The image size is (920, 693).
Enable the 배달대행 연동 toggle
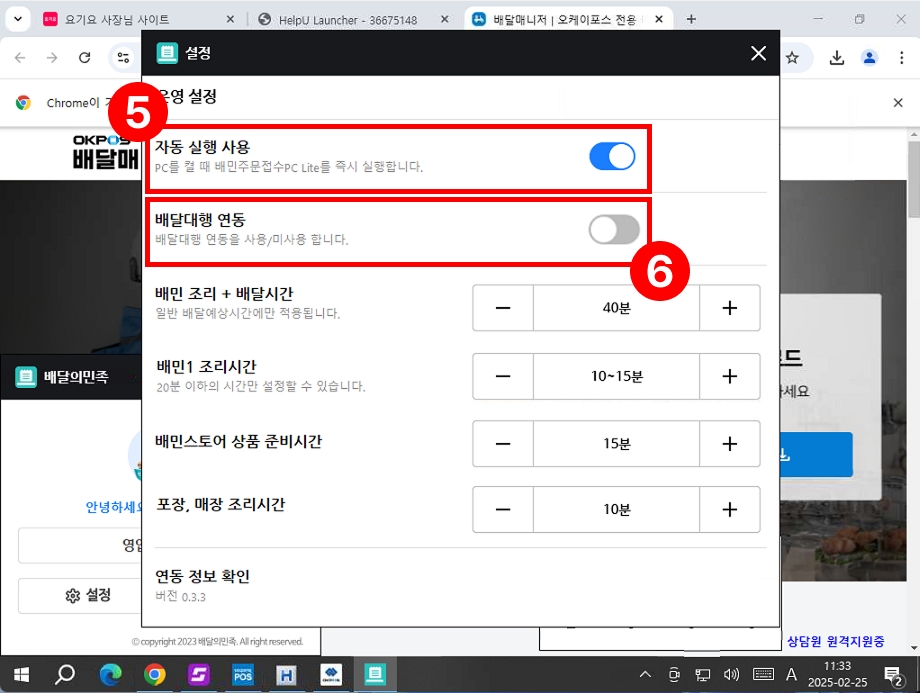pyautogui.click(x=613, y=229)
